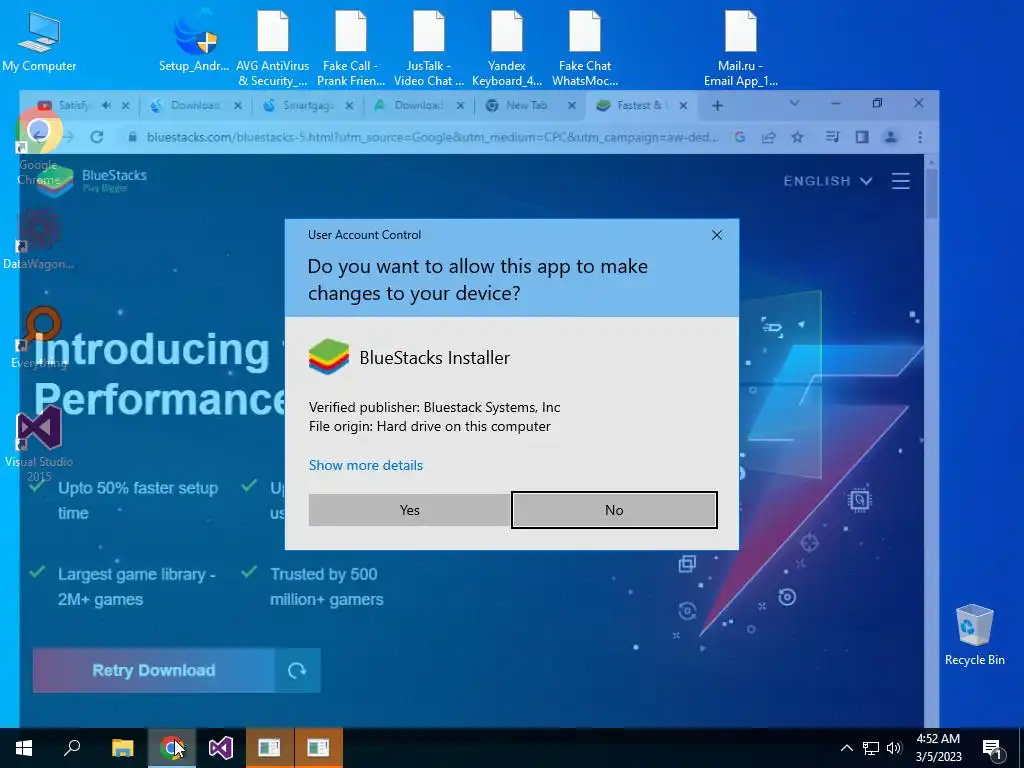
Task: Switch to the Fastest & BlueStacks tab
Action: (639, 105)
